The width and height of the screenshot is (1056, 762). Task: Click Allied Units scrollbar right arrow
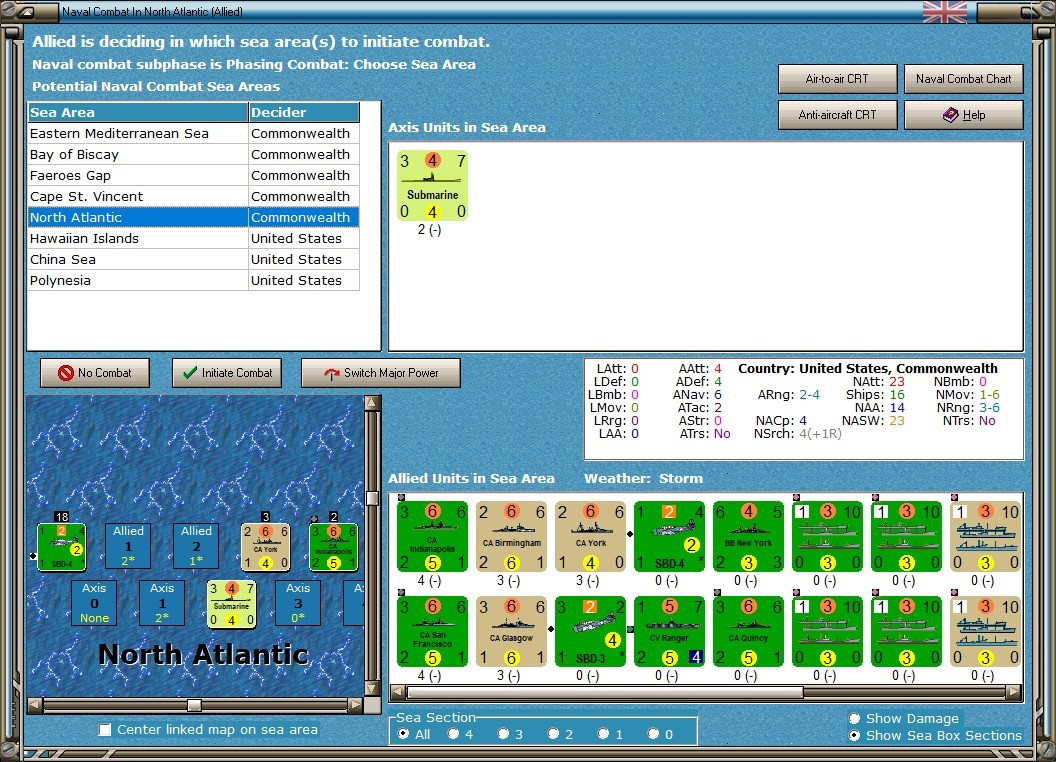[x=1014, y=692]
